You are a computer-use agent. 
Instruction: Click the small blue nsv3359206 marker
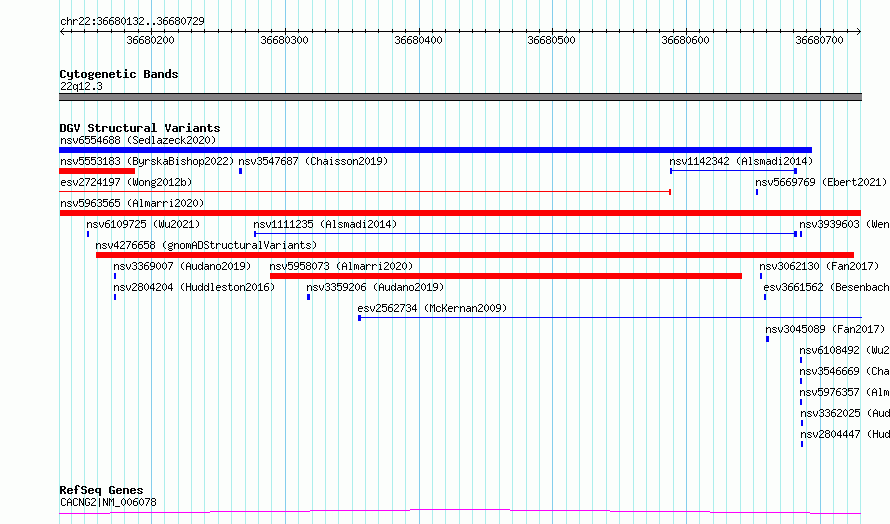coord(308,297)
